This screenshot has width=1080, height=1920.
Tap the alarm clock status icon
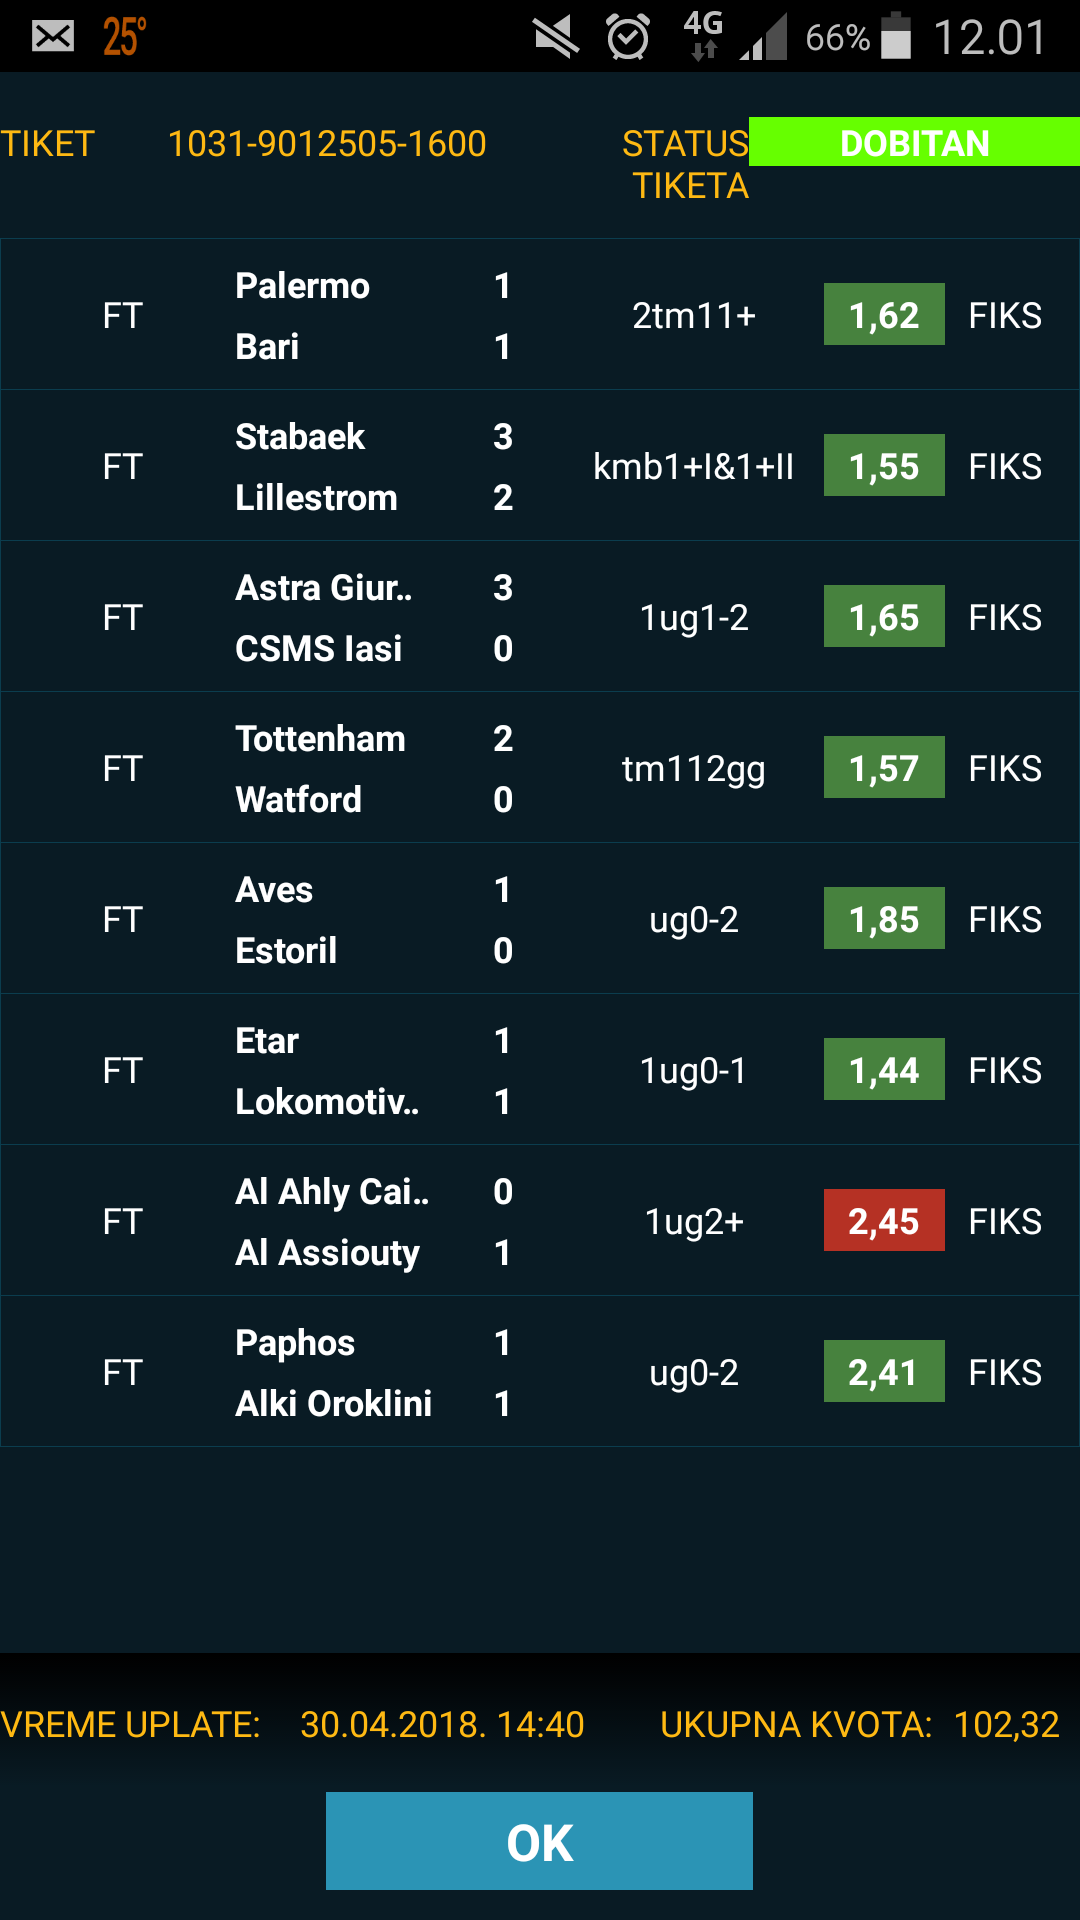(628, 38)
